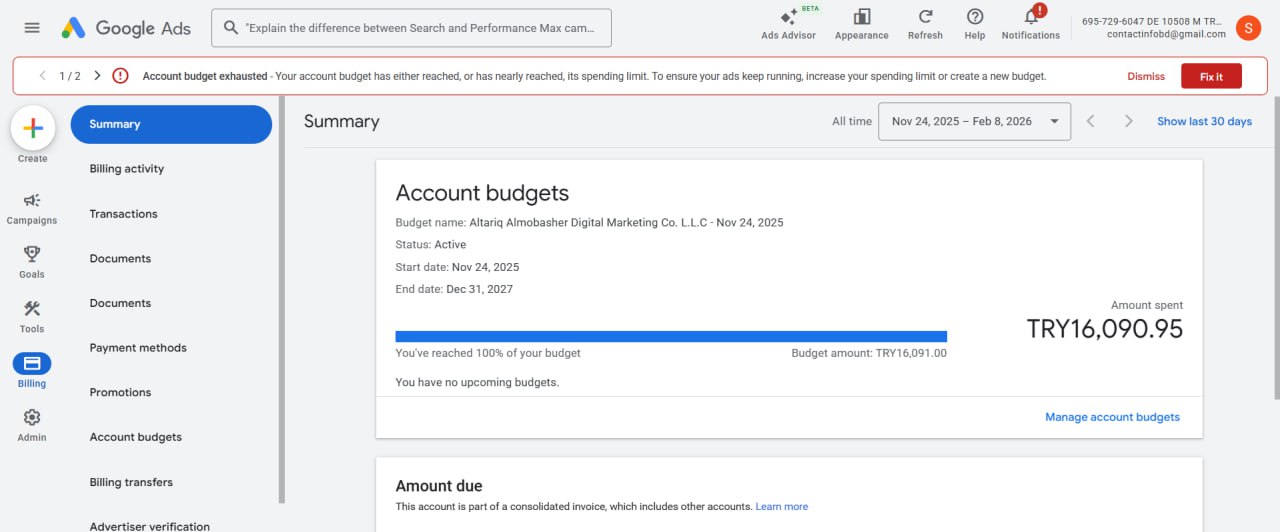
Task: Click amount spent TRY16,090.95
Action: tap(1105, 329)
